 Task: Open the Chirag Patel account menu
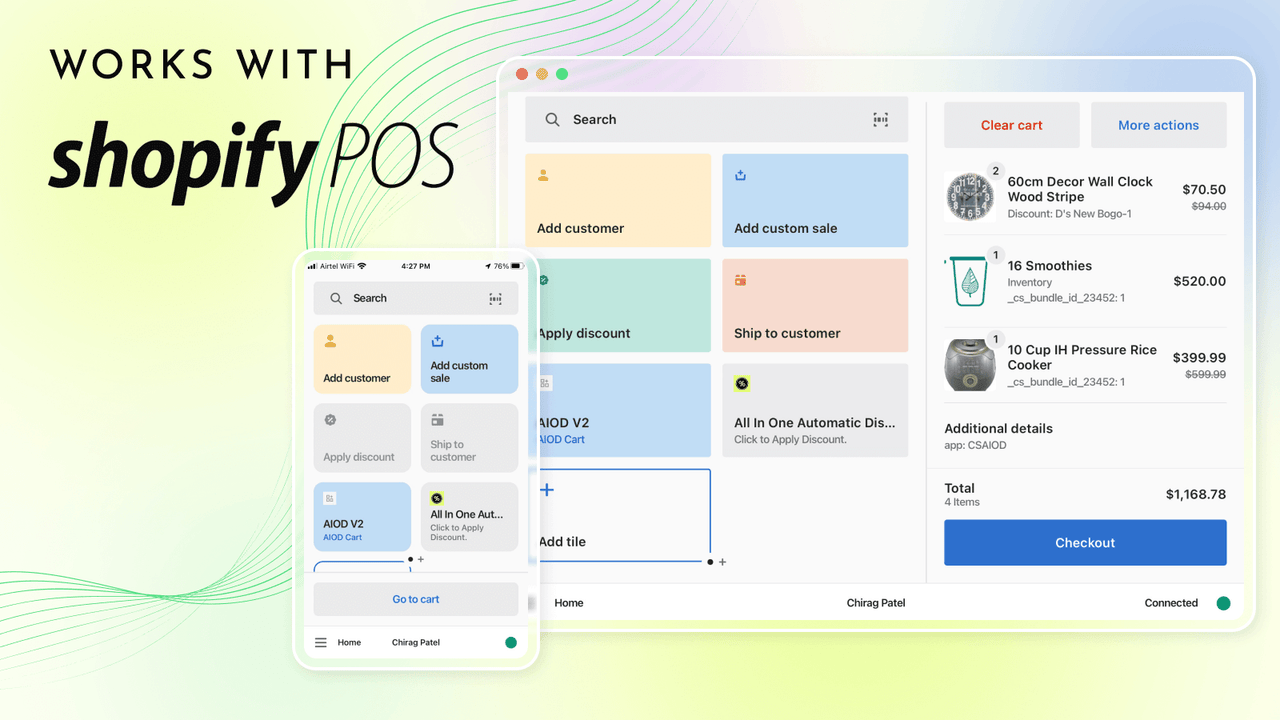tap(875, 603)
